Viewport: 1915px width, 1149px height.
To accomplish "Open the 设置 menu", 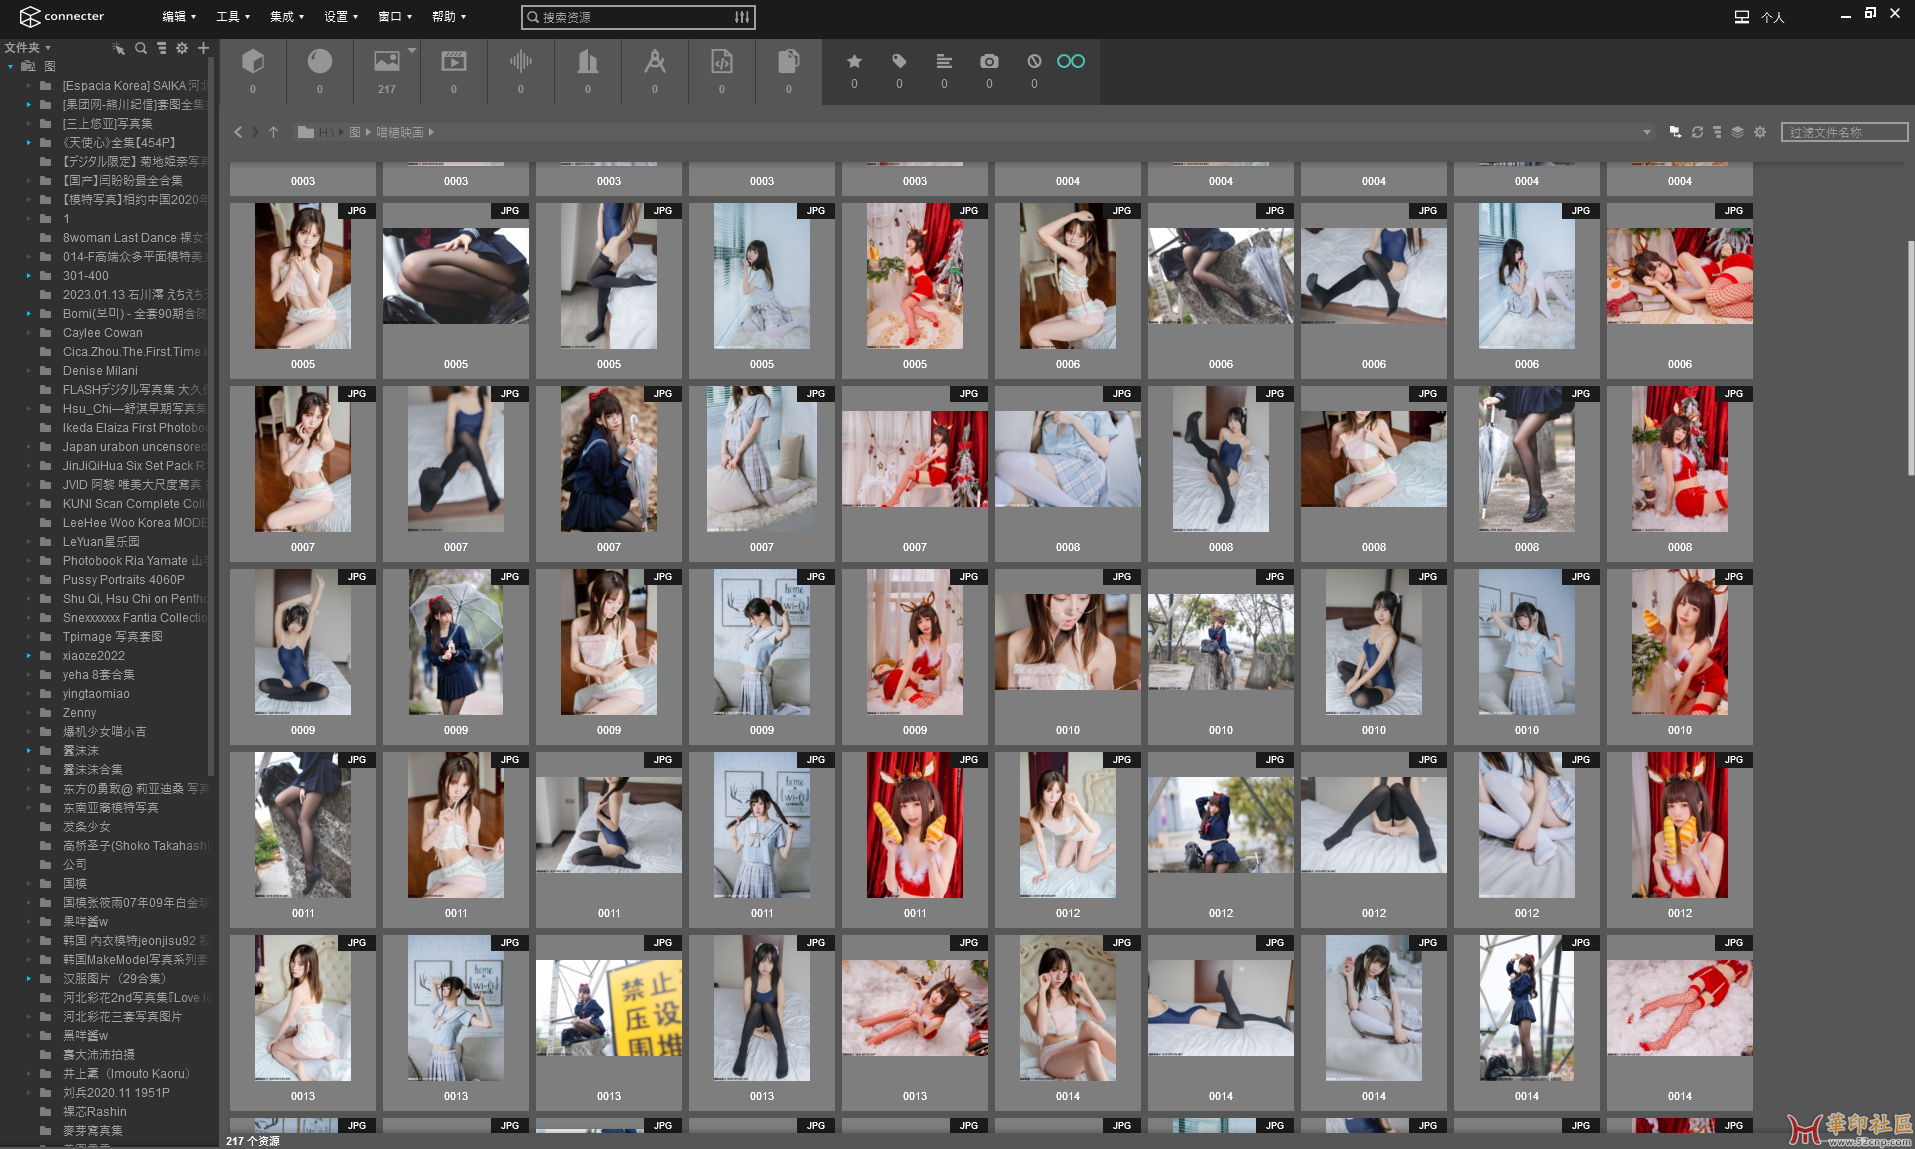I will [x=341, y=17].
